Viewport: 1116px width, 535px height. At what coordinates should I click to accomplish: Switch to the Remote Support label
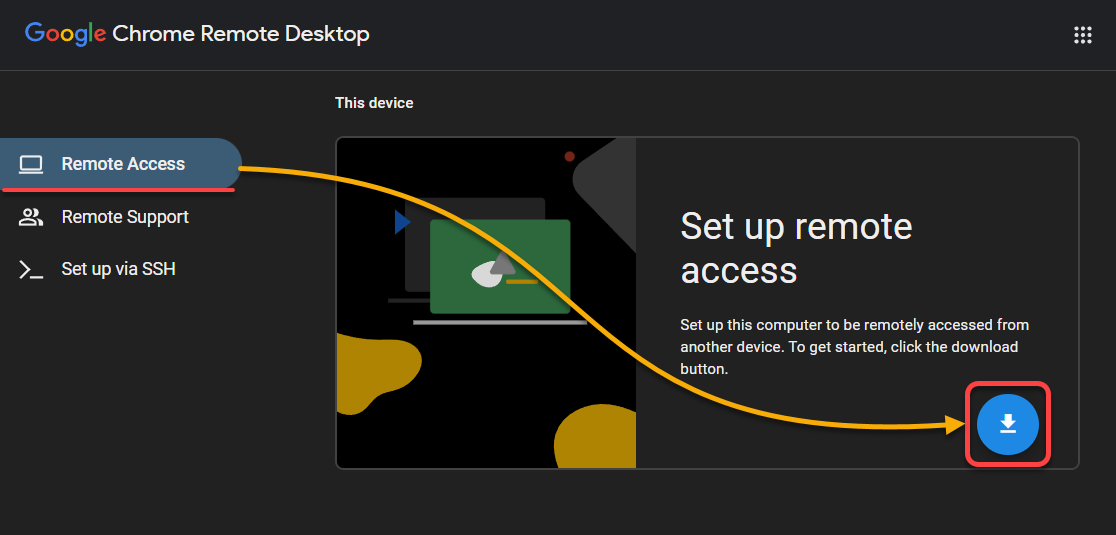tap(125, 217)
